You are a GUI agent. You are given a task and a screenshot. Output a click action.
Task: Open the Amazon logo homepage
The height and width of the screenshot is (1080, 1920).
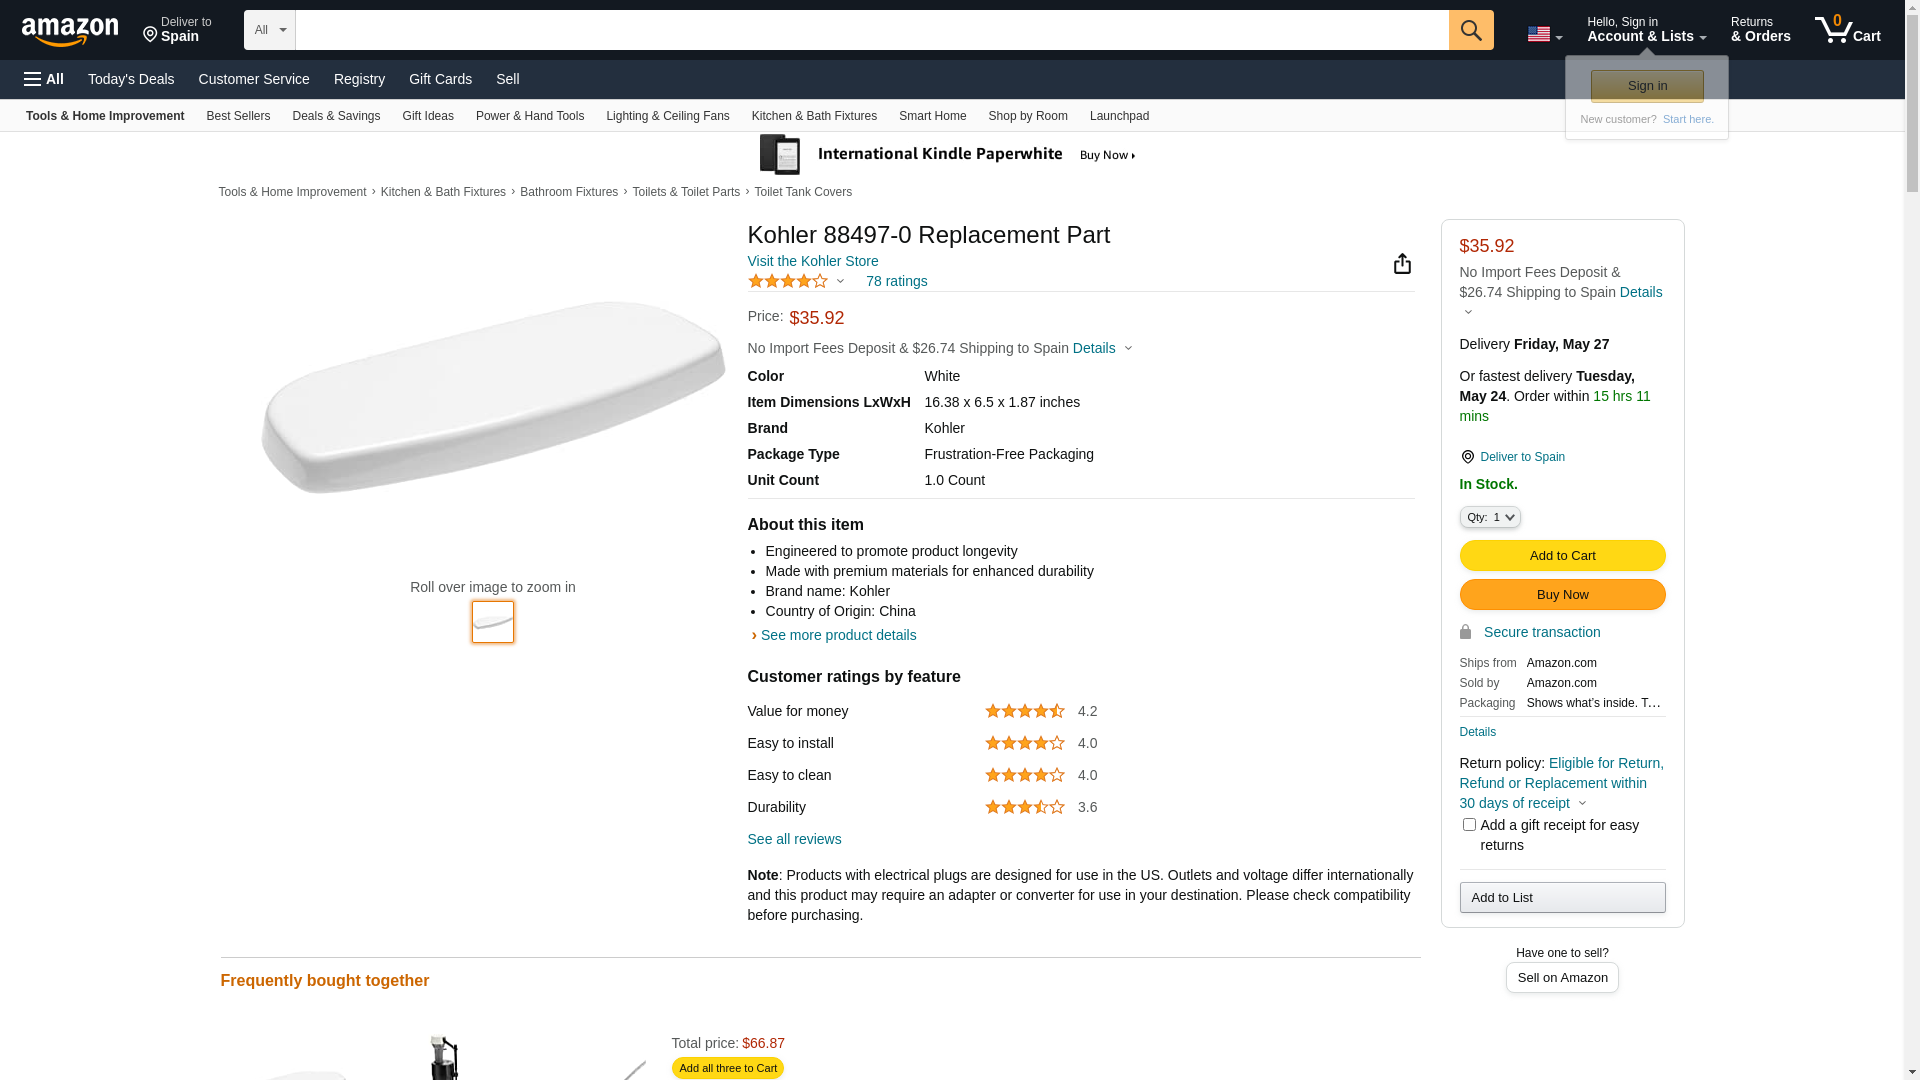coord(70,32)
